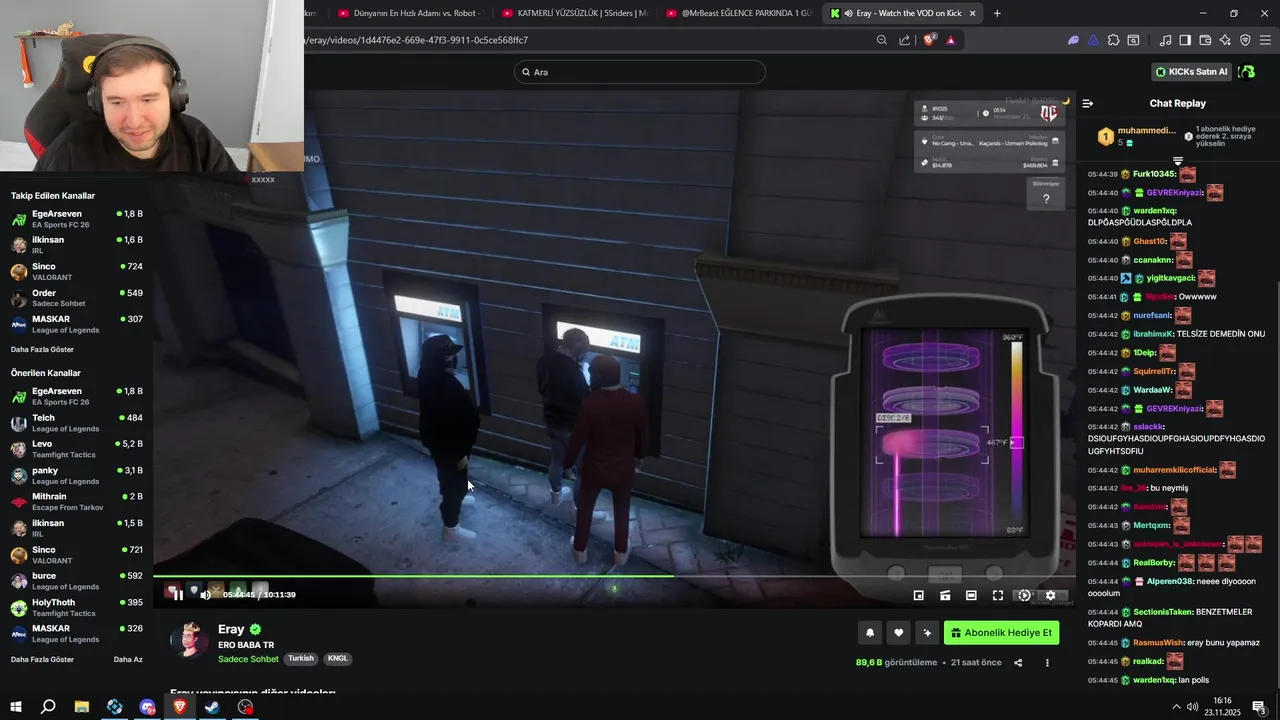
Task: Click the Turkish language tag
Action: click(x=301, y=659)
